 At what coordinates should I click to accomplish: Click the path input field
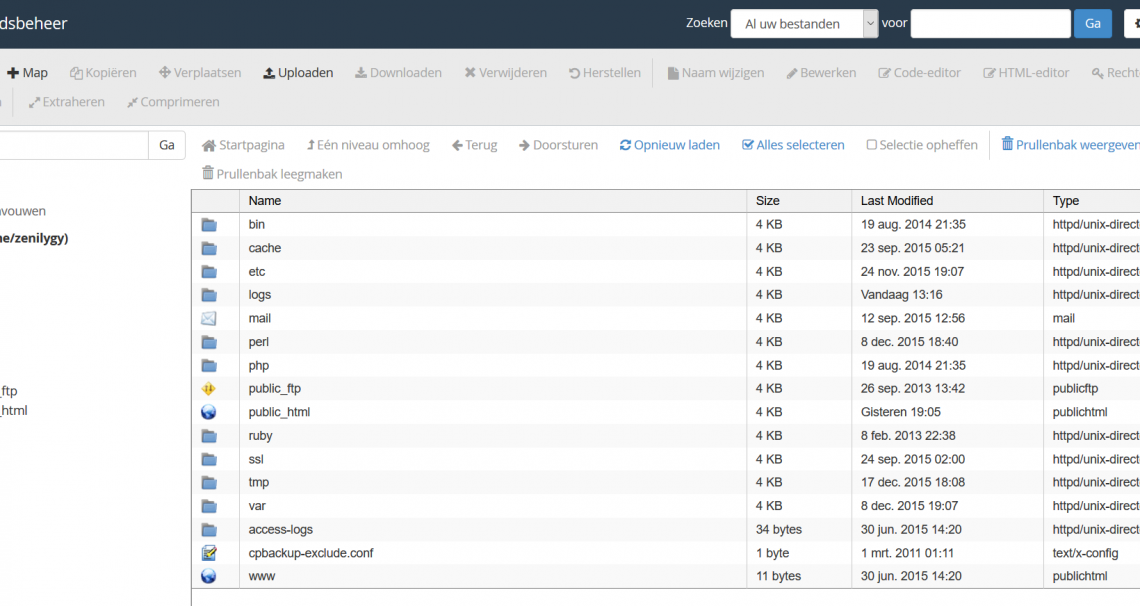pos(73,145)
